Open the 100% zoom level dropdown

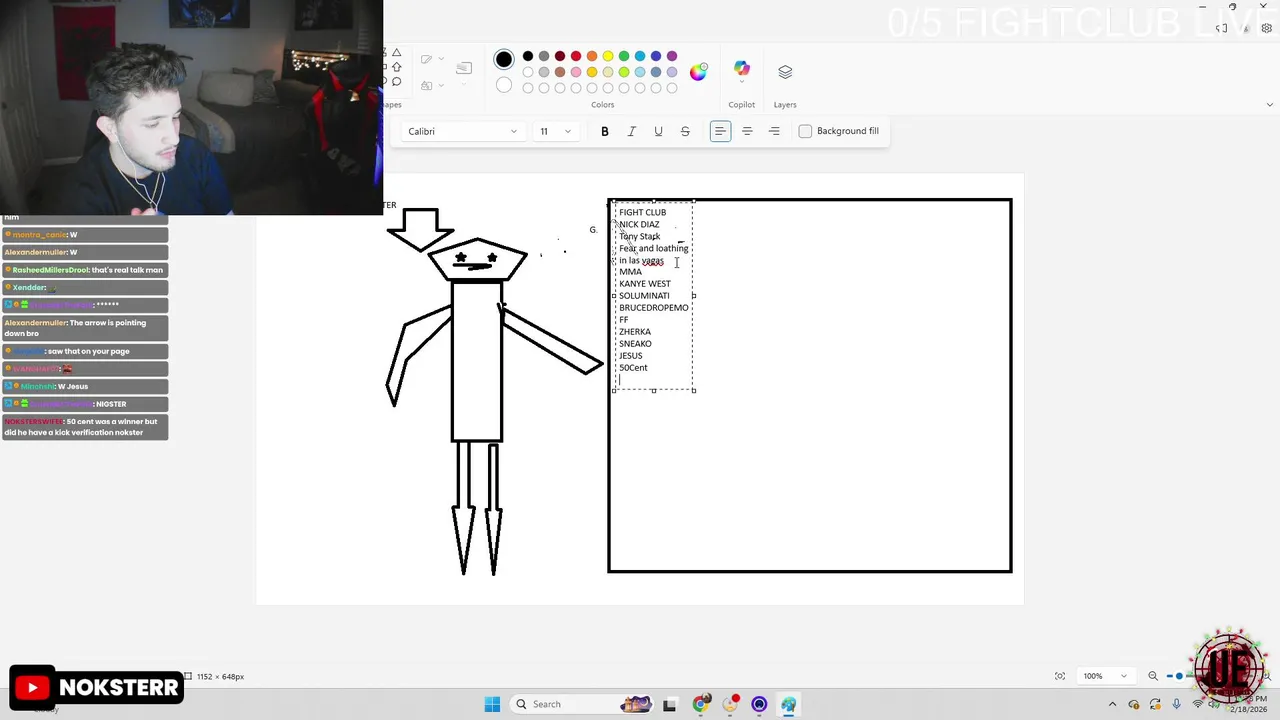(x=1106, y=676)
